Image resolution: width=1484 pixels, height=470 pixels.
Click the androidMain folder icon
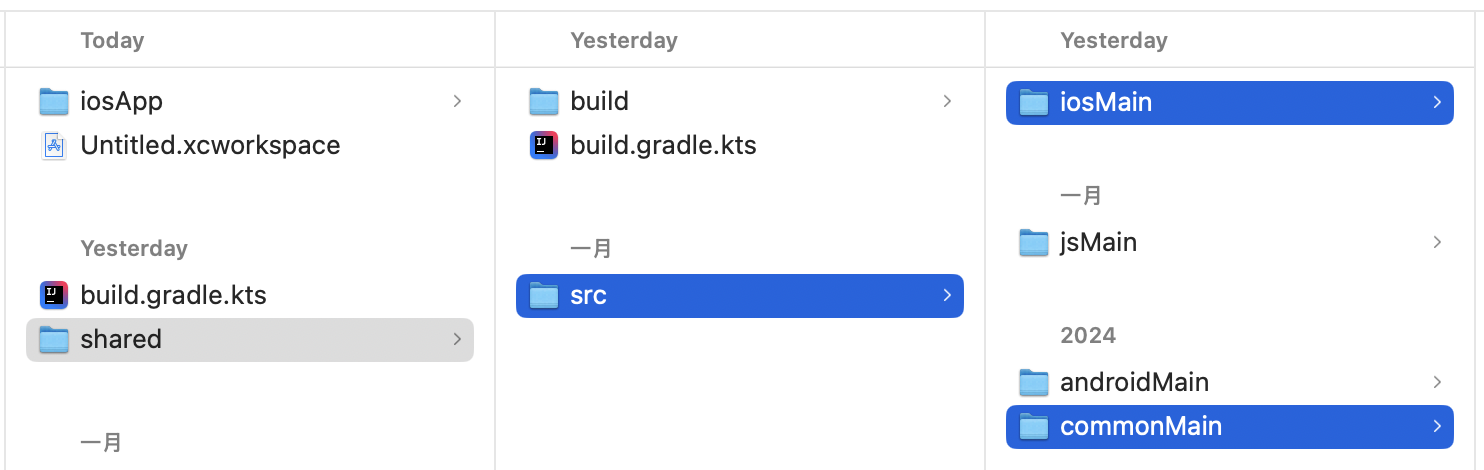pyautogui.click(x=1033, y=382)
